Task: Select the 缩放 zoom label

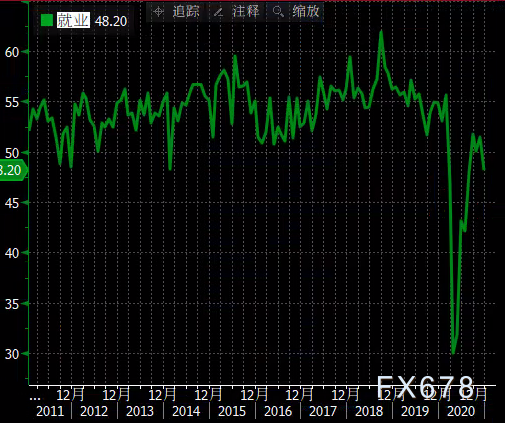Action: click(306, 12)
